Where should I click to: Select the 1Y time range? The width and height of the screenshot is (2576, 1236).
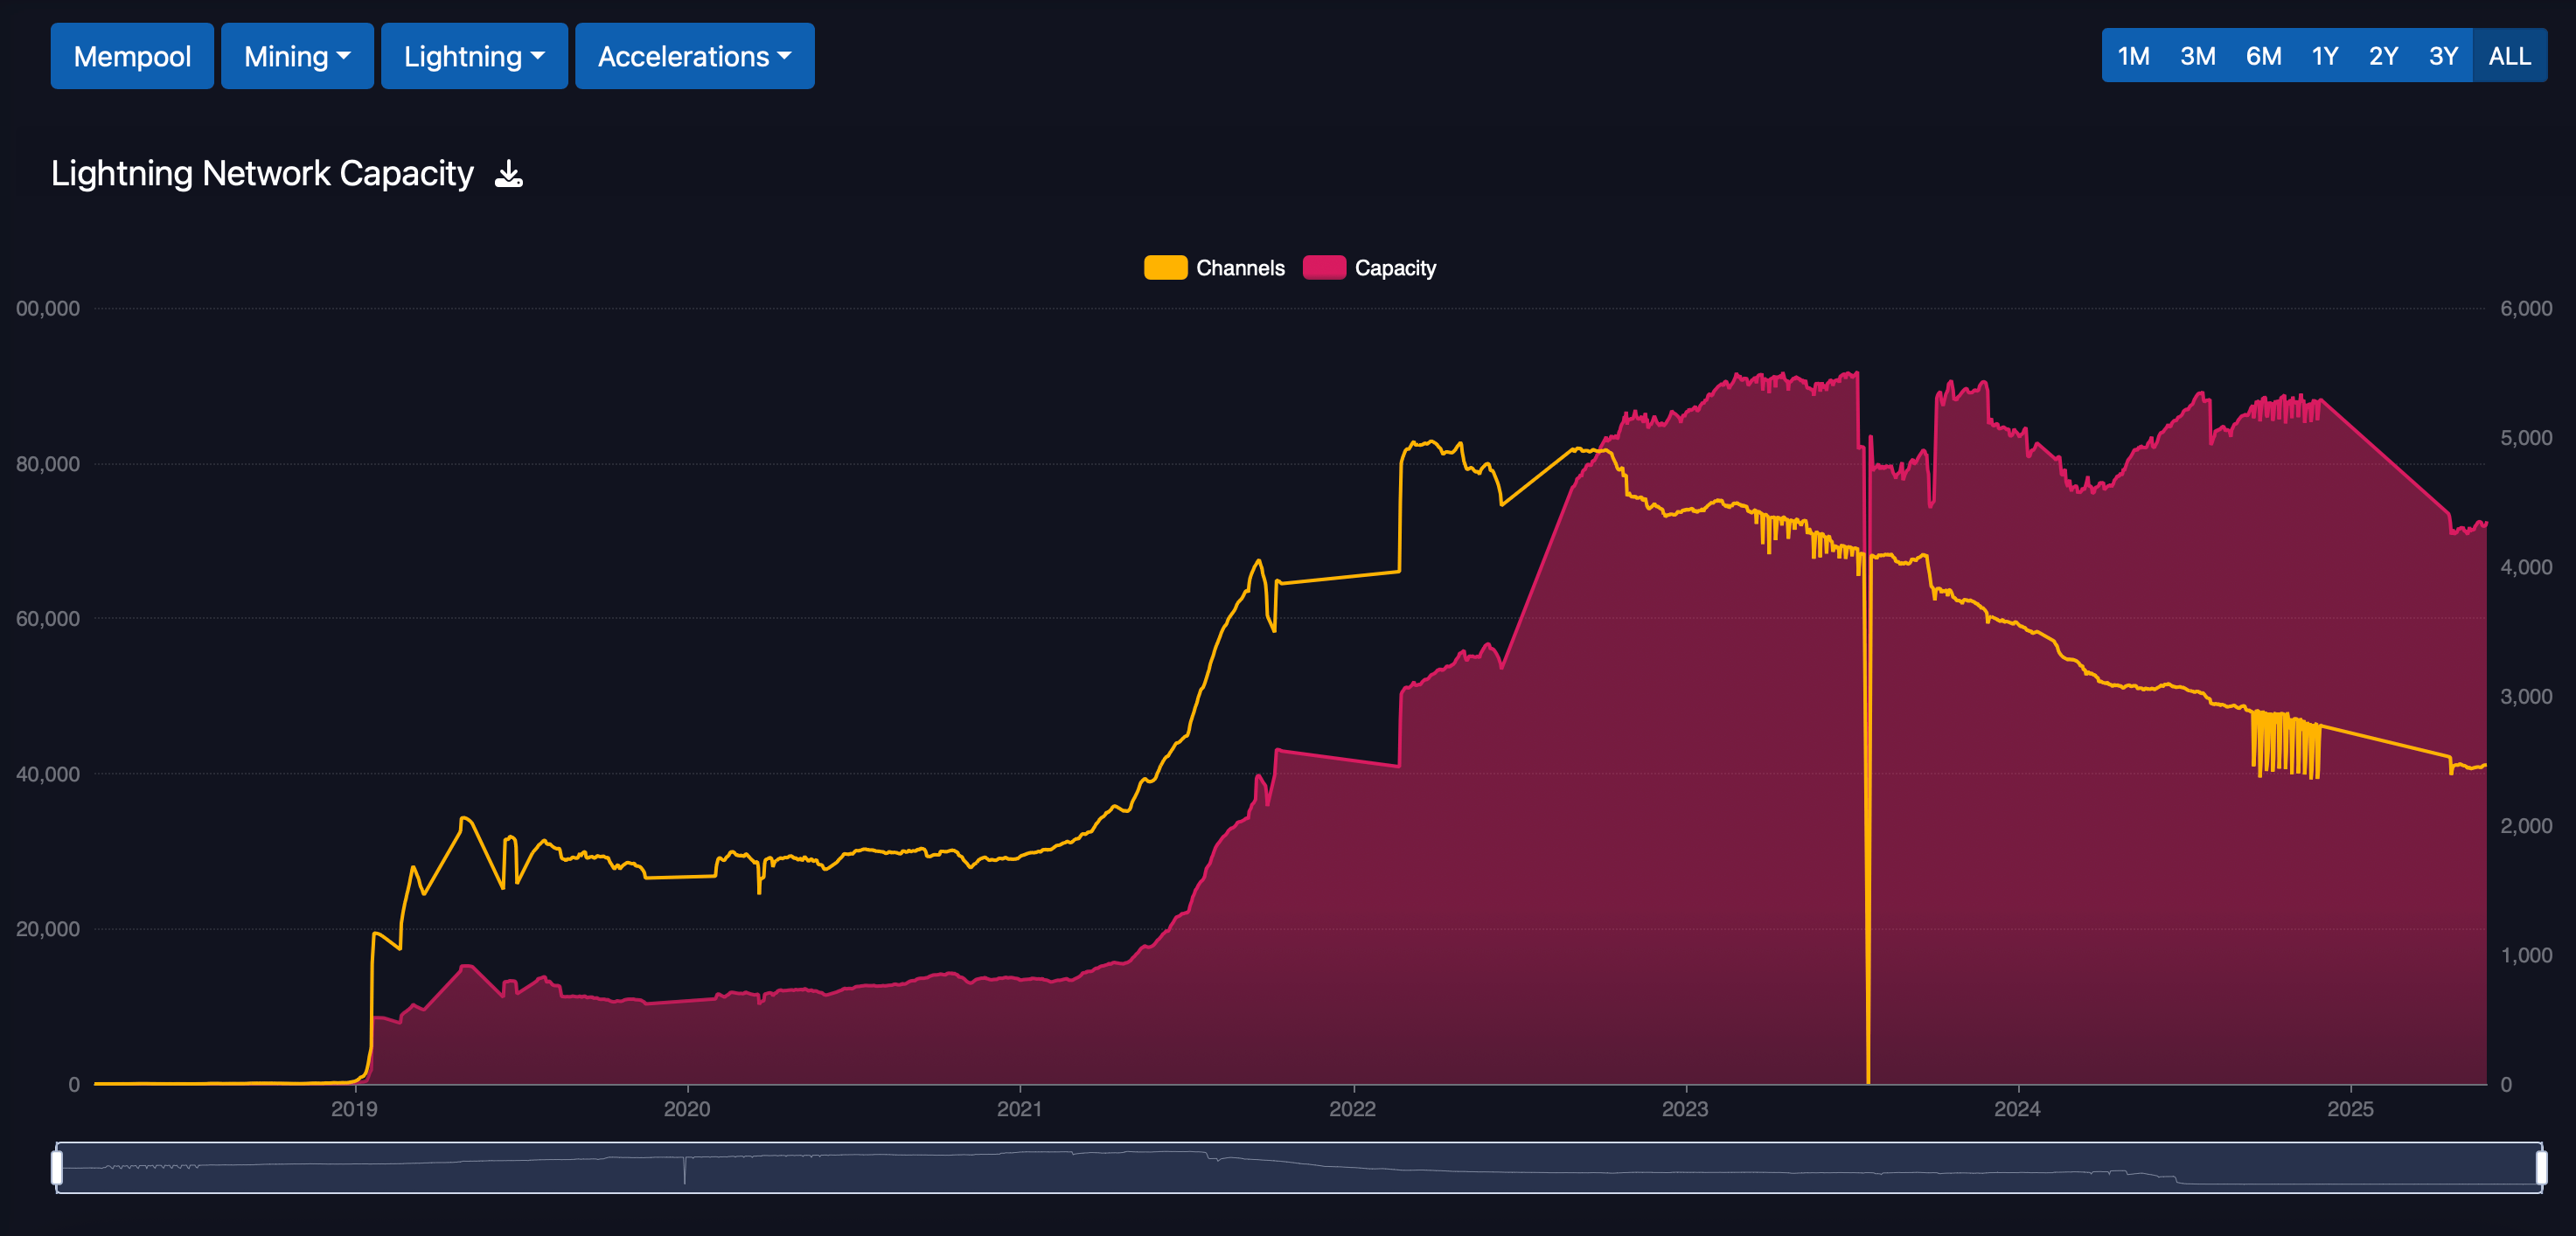[2324, 56]
